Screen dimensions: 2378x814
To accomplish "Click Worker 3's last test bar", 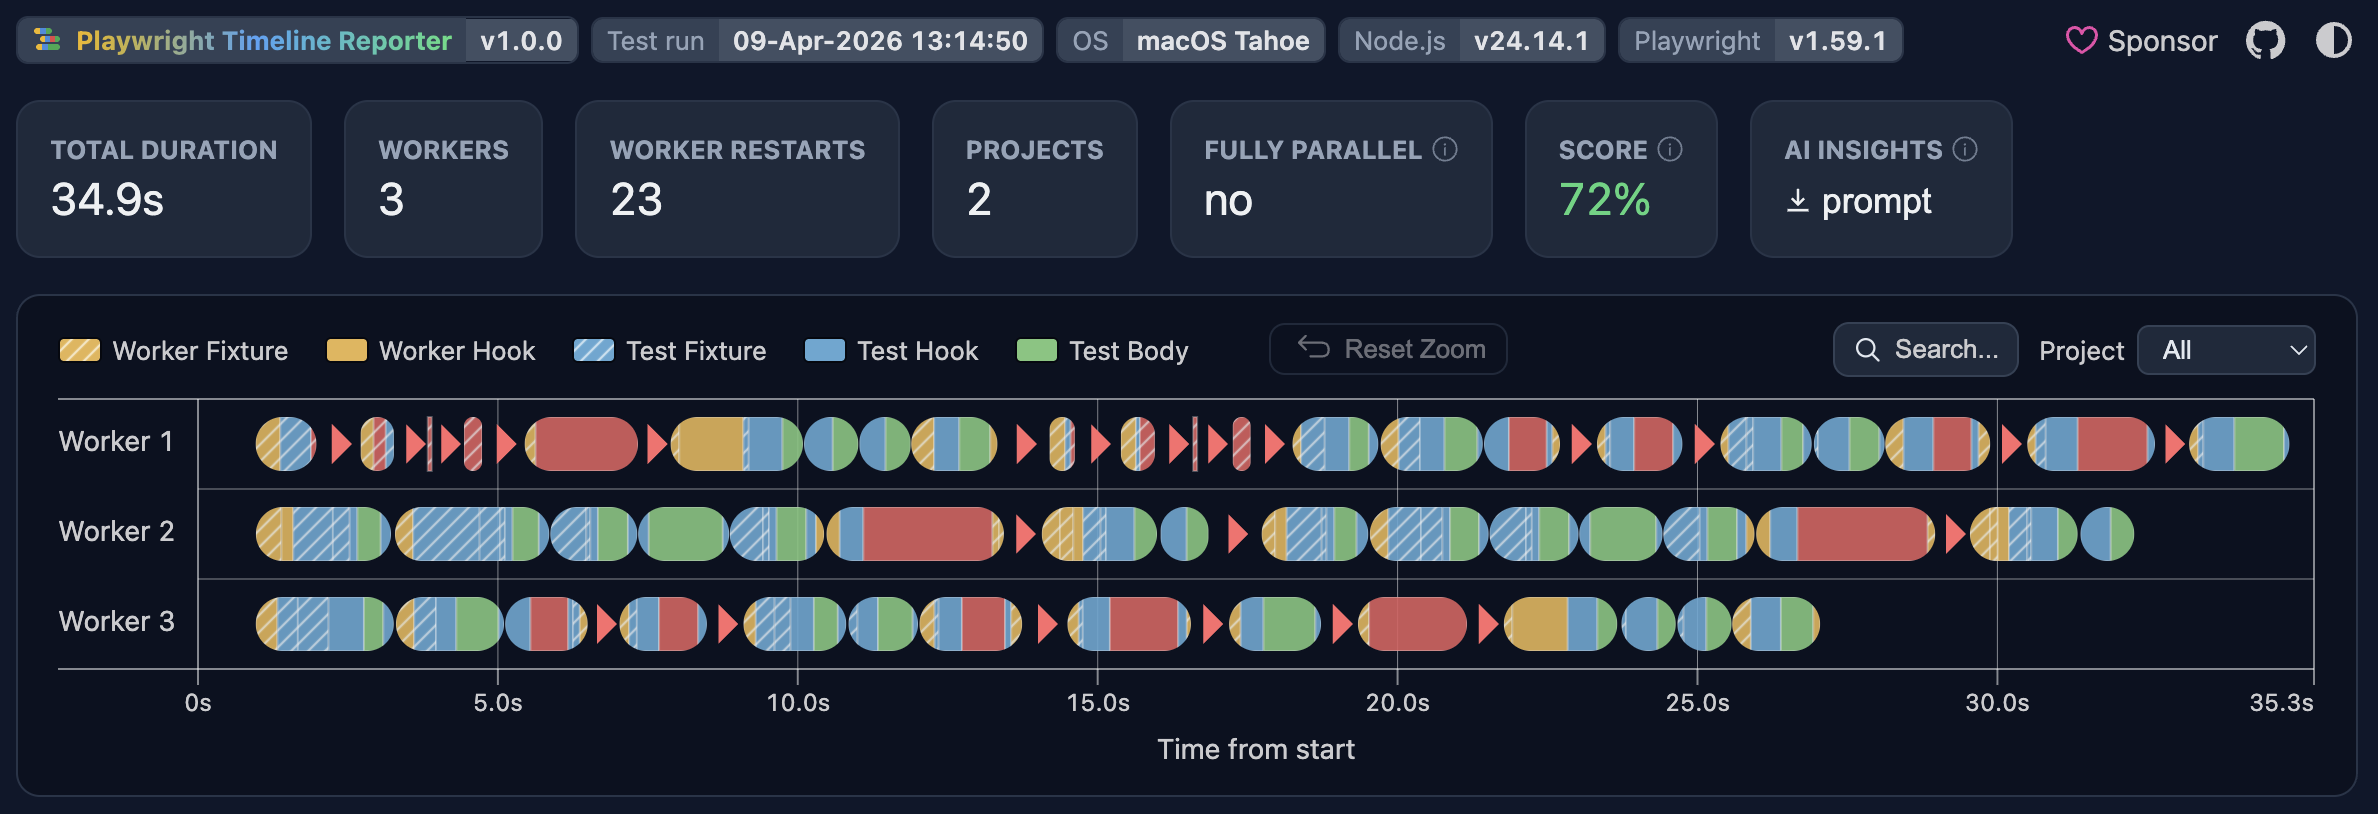I will (x=1775, y=624).
